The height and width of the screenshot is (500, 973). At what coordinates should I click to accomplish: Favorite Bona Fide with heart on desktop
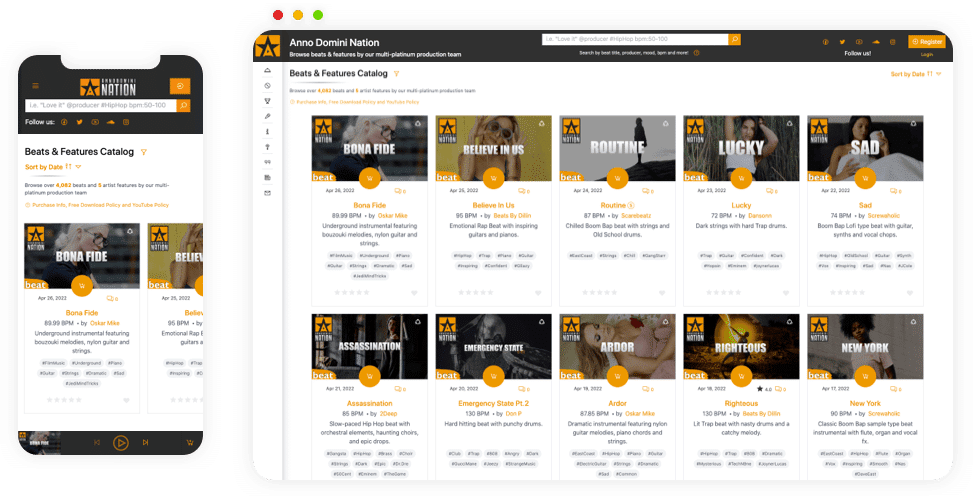414,293
